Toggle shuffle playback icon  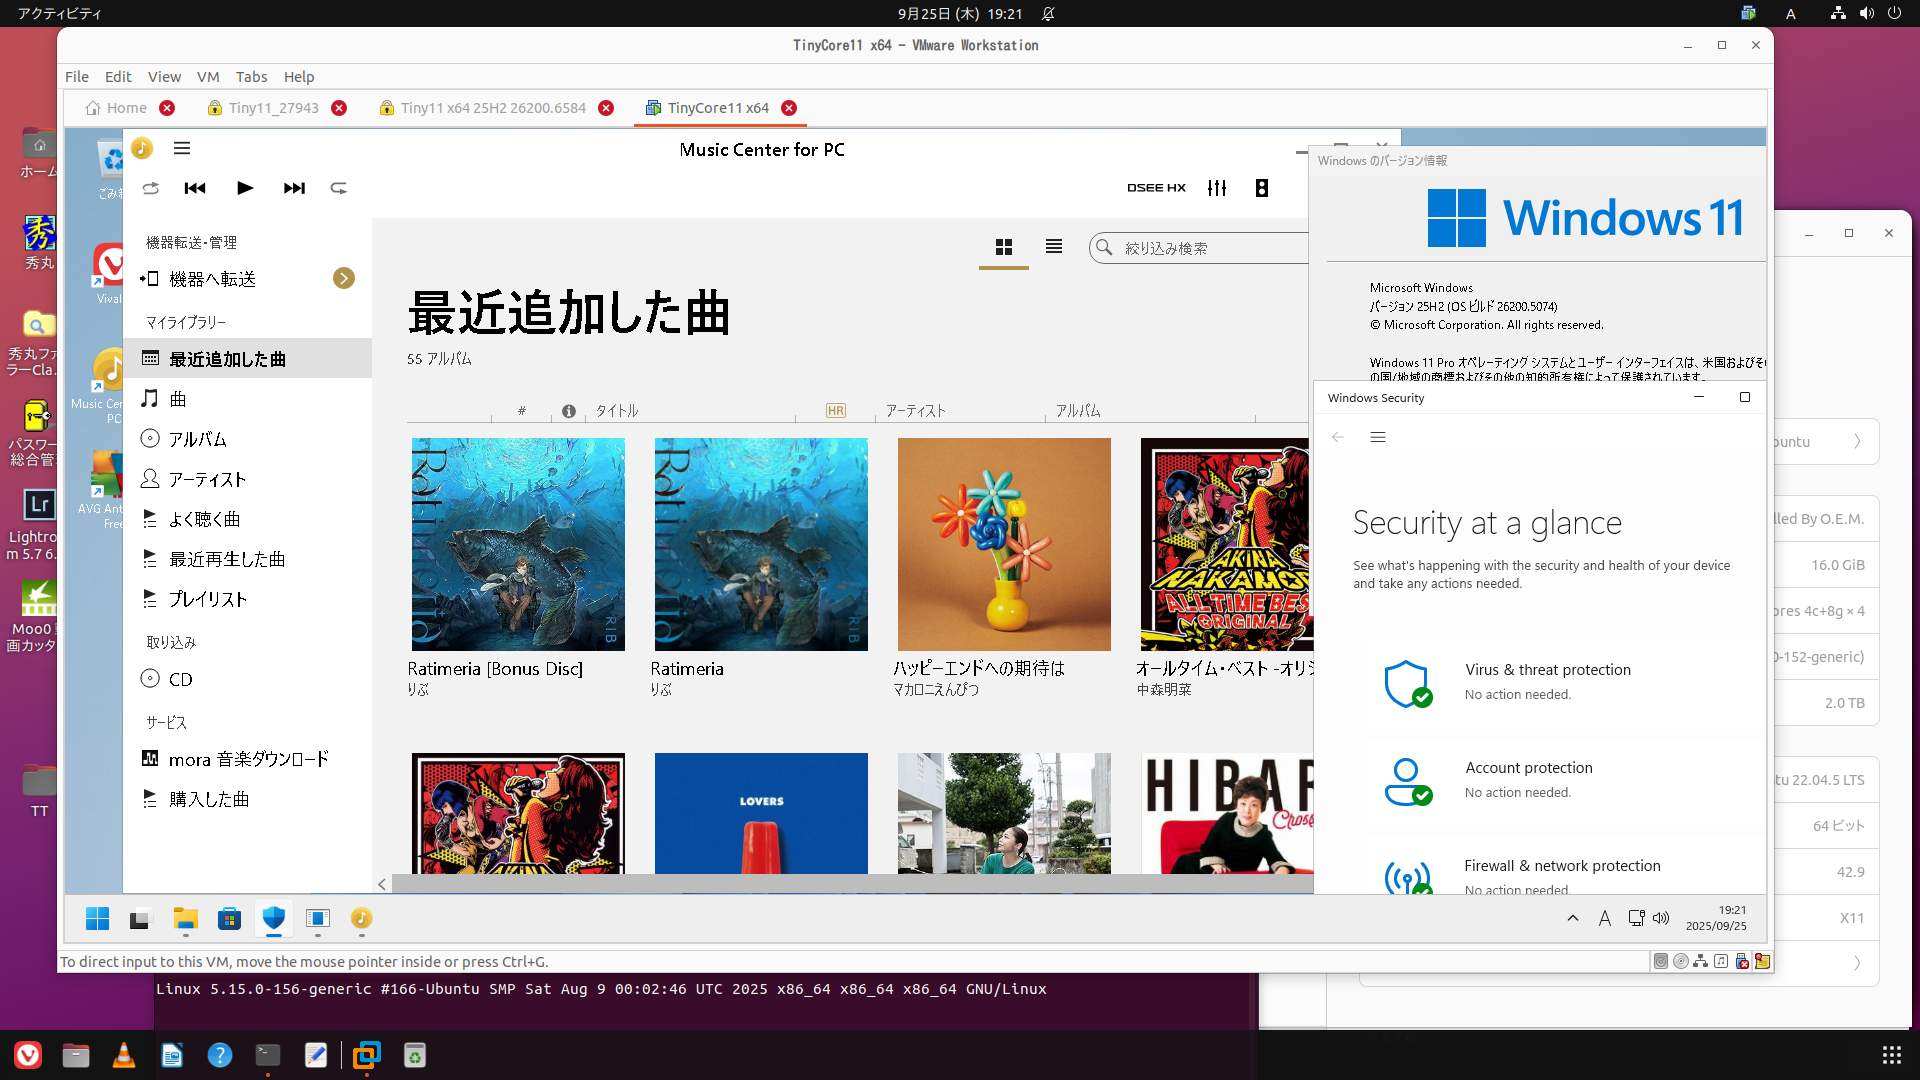151,188
